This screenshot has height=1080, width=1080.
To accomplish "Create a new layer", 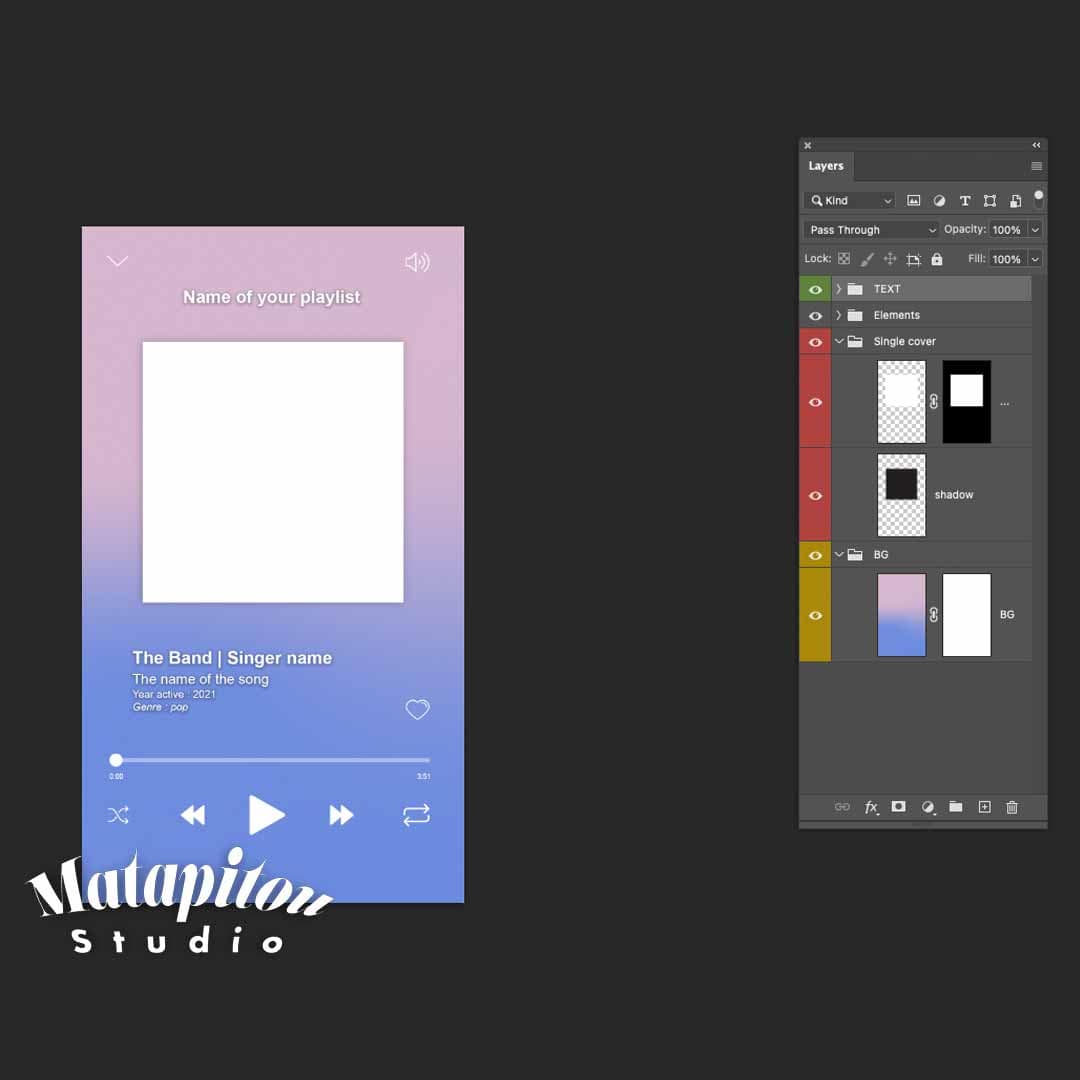I will (984, 807).
